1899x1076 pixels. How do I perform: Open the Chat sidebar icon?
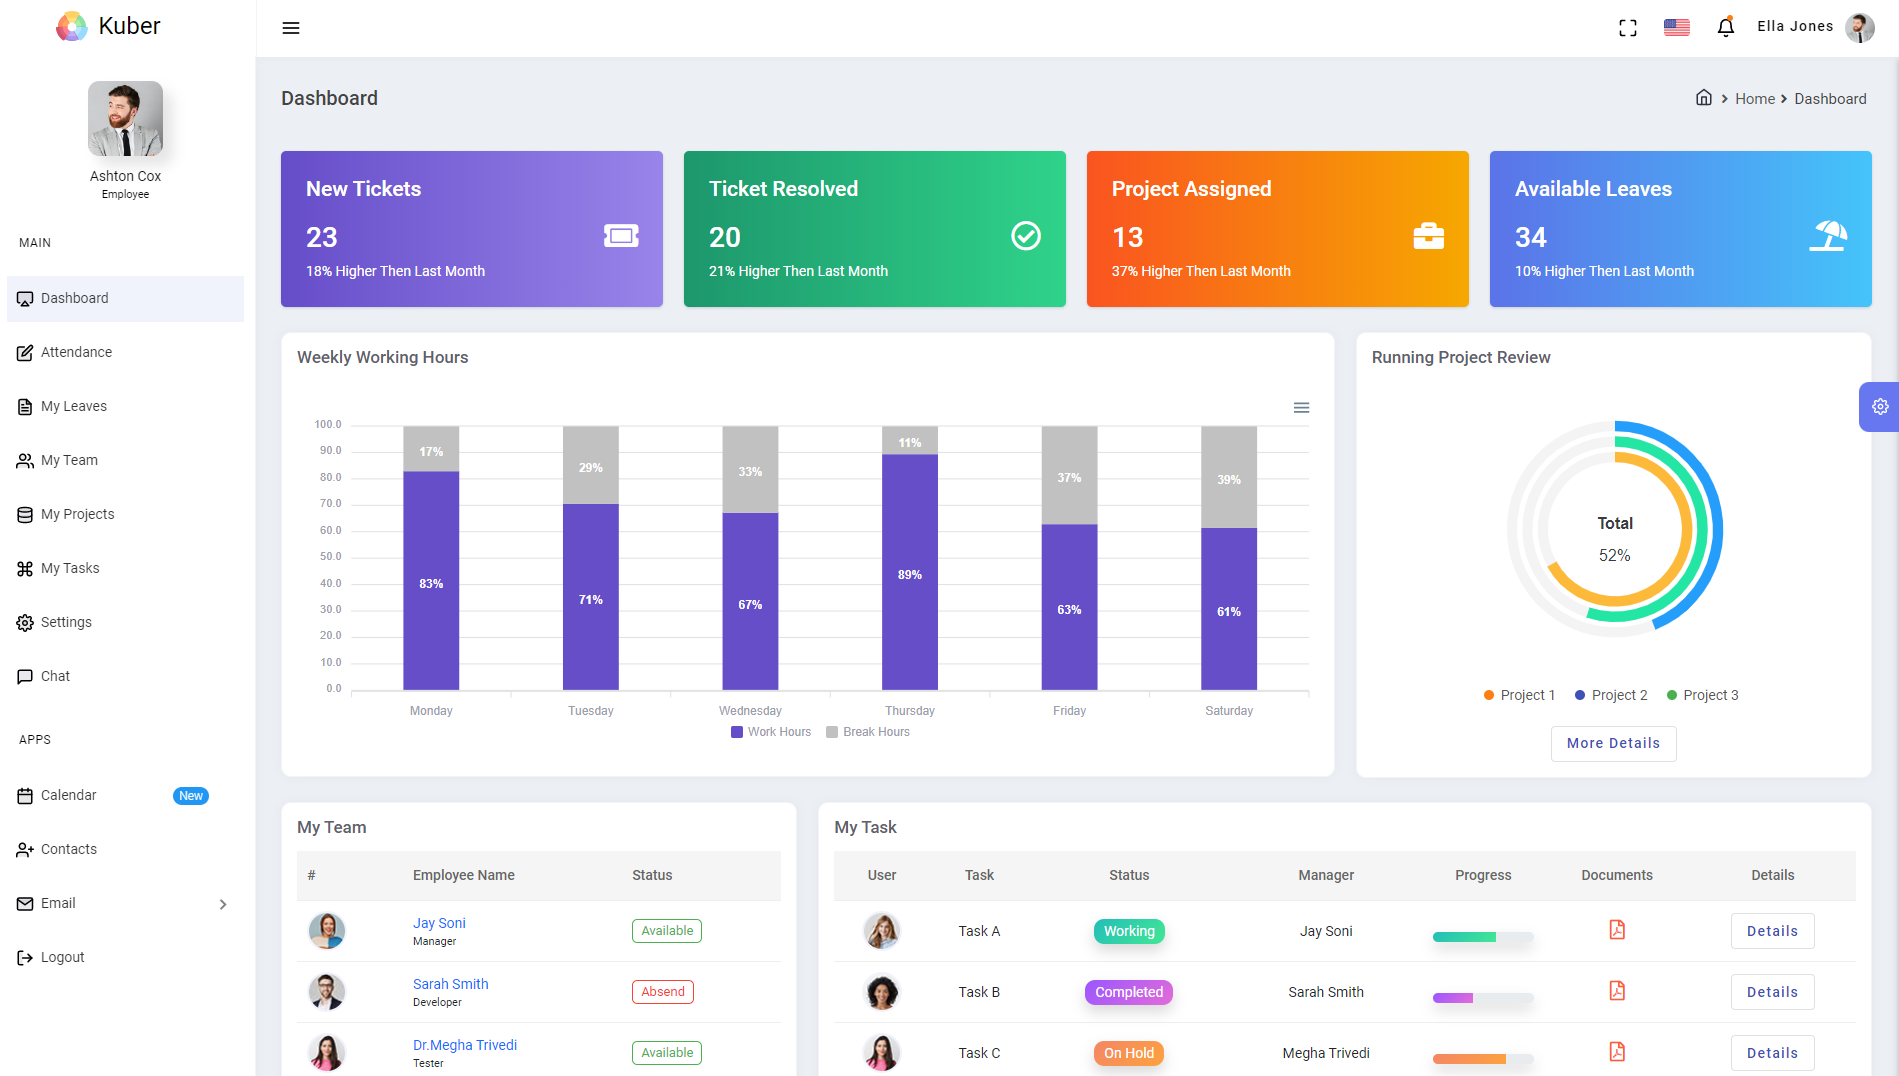click(25, 676)
